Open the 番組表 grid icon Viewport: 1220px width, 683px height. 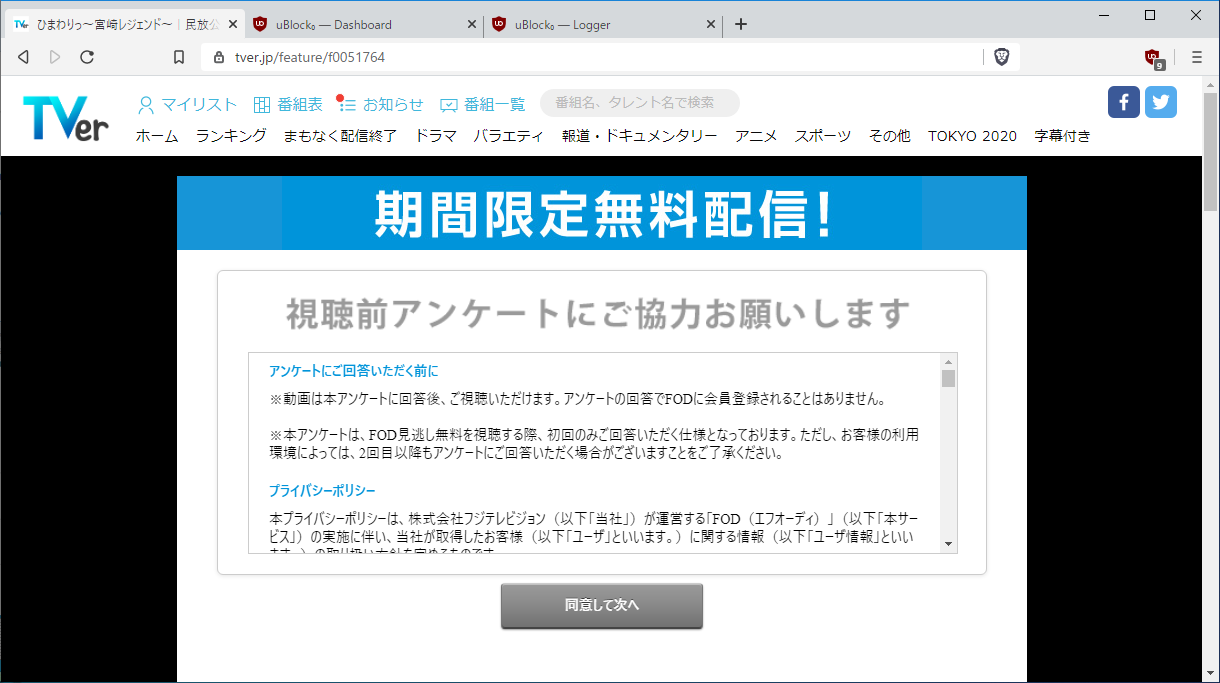click(x=261, y=104)
